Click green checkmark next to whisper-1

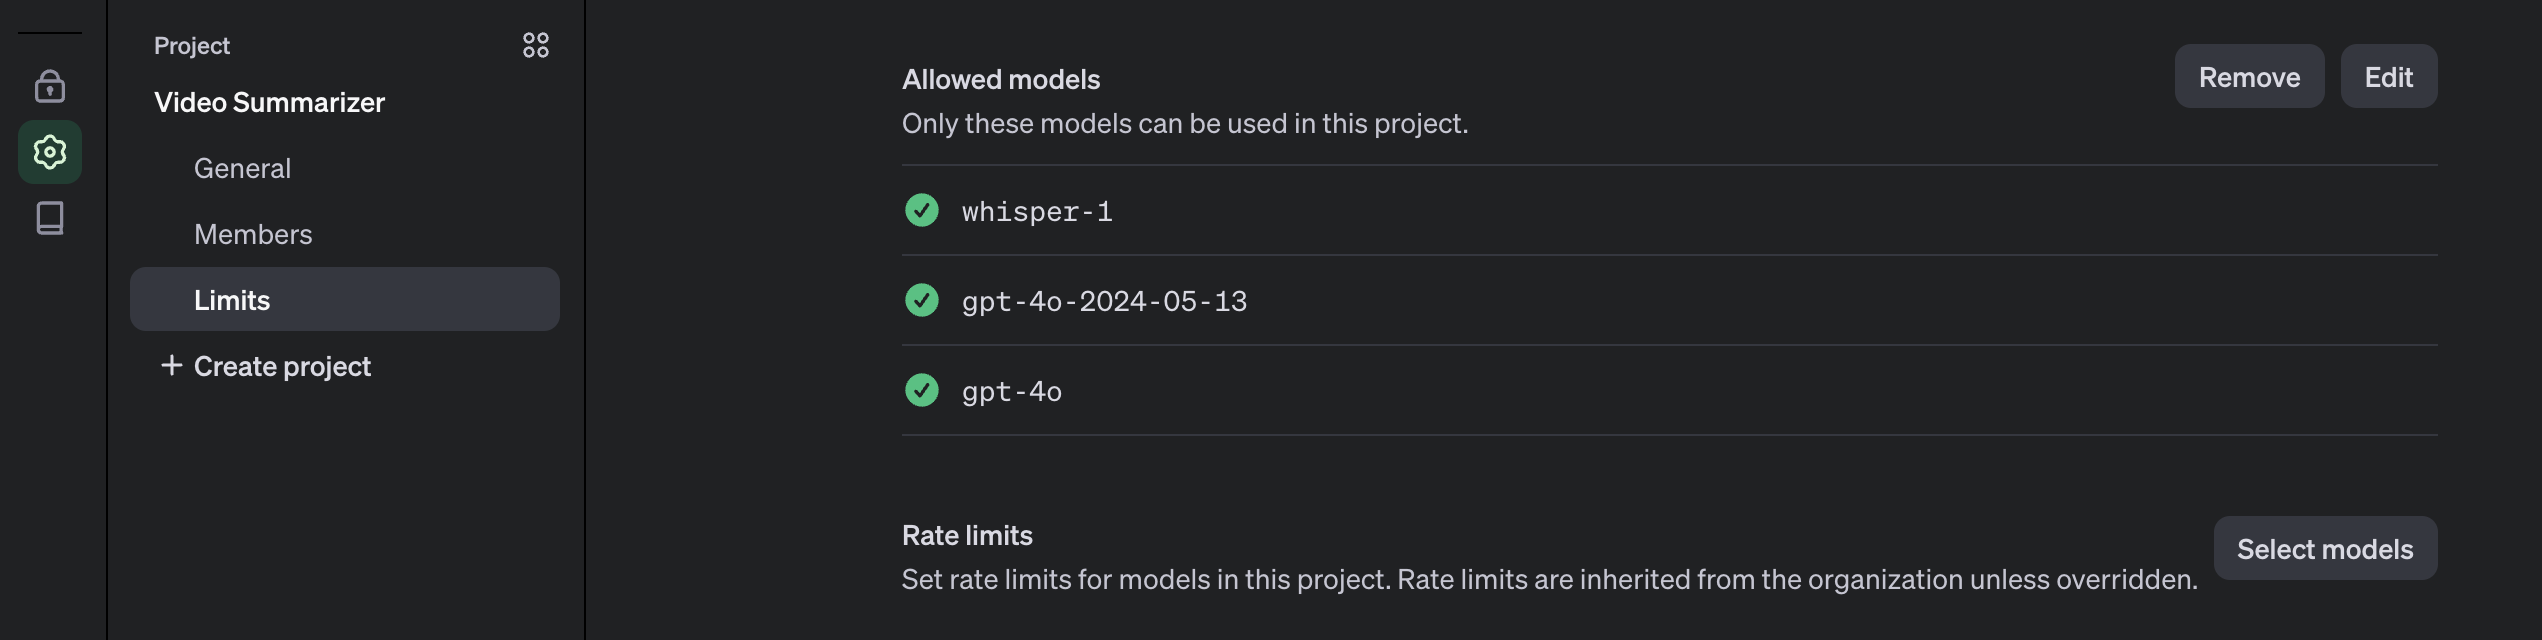coord(921,210)
